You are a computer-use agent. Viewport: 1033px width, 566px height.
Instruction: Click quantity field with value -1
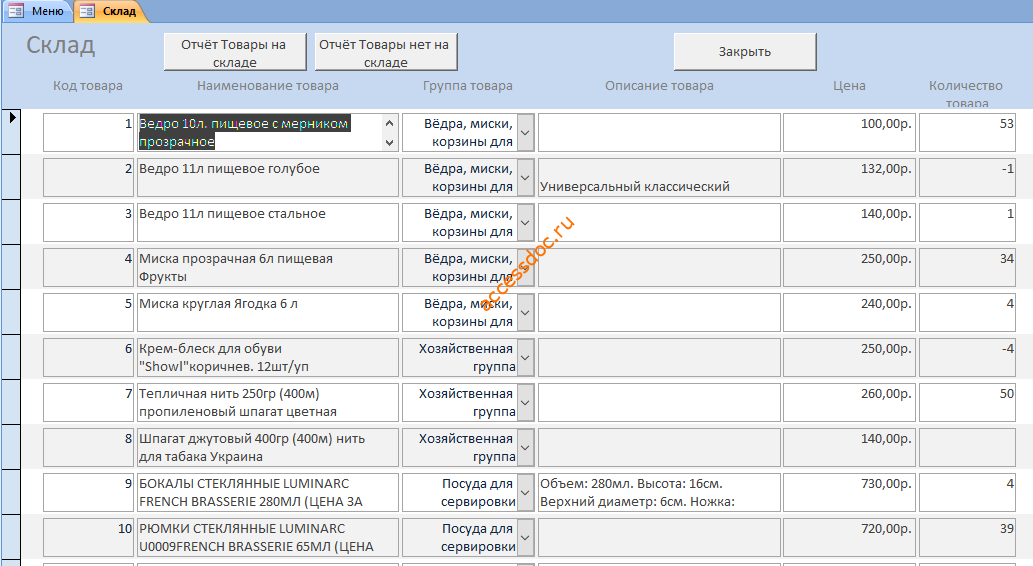click(967, 177)
